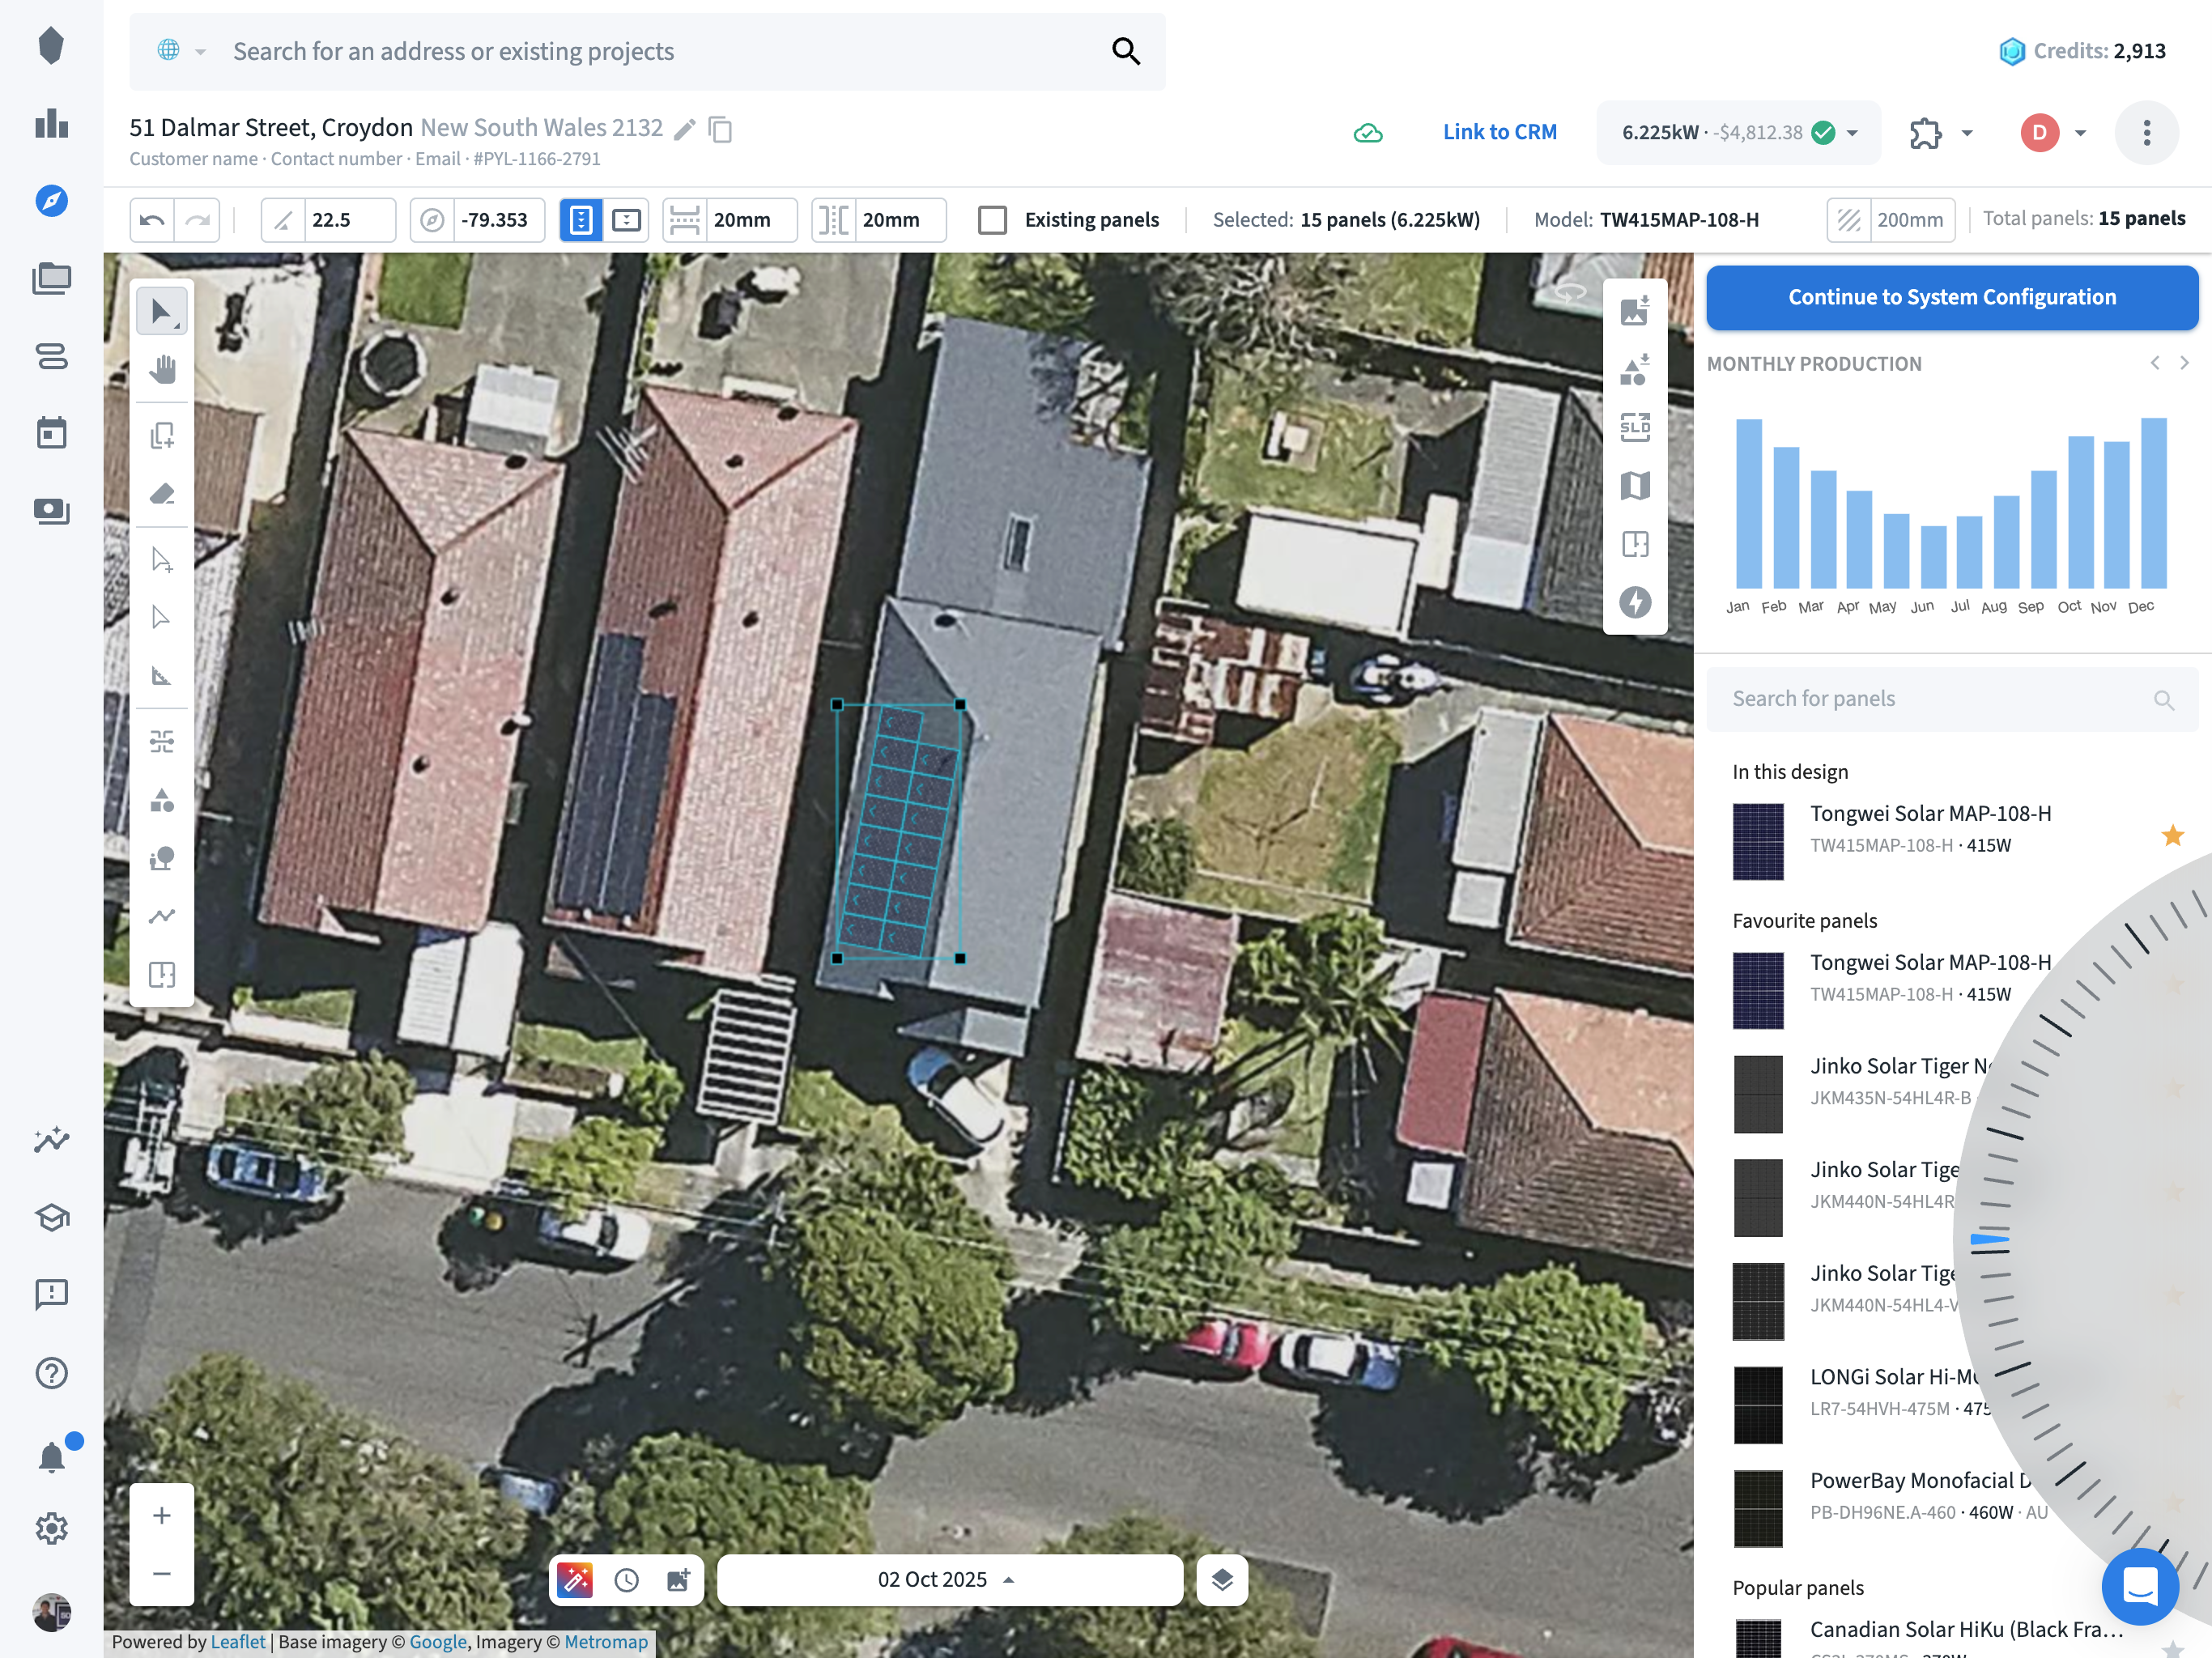Toggle landscape panel orientation

(627, 220)
